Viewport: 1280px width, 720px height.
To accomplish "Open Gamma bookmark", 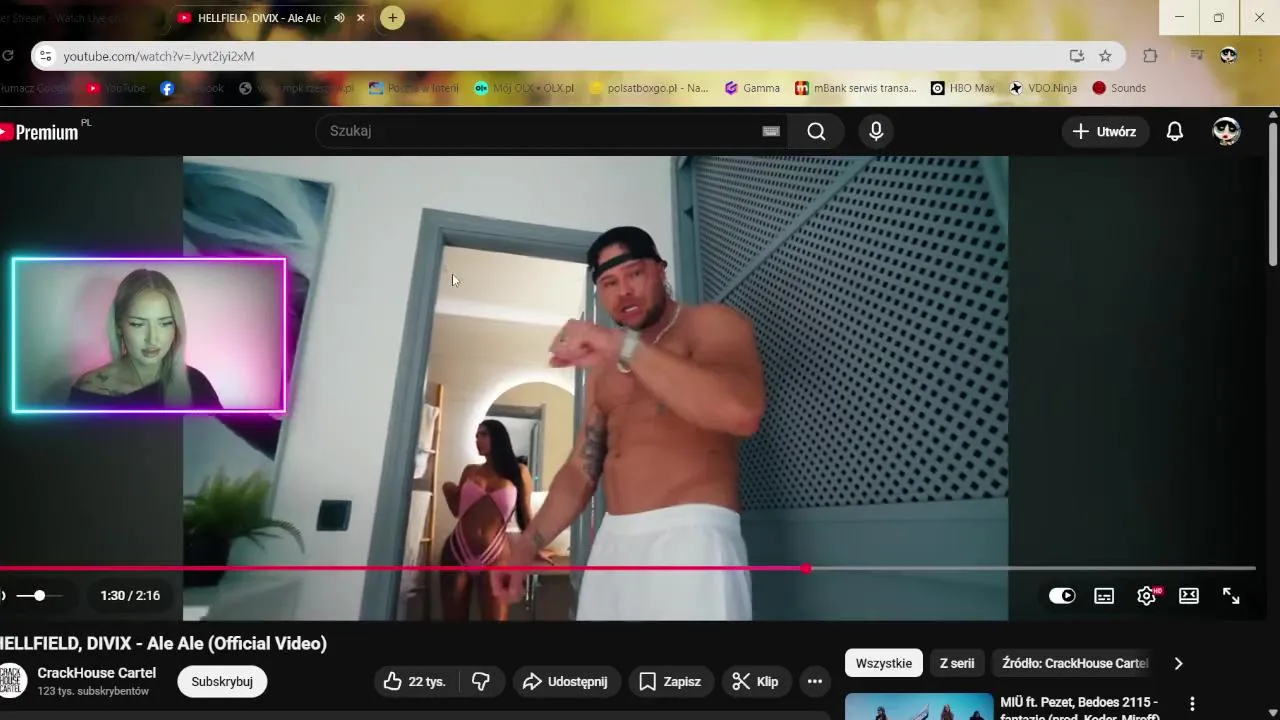I will [x=752, y=88].
